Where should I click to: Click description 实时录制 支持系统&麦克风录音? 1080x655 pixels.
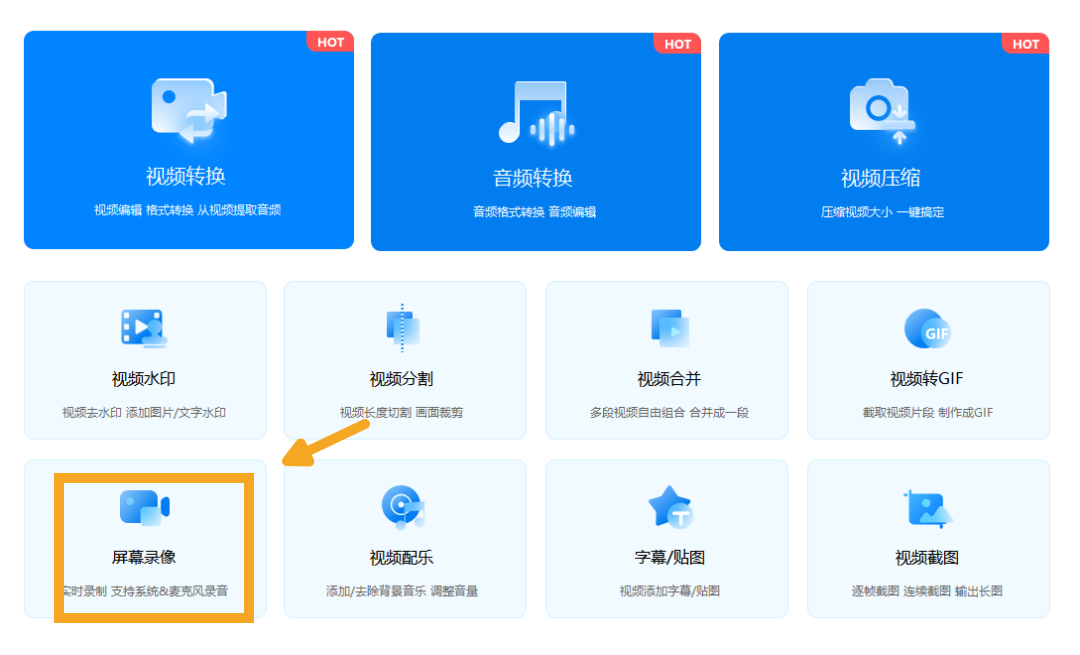[x=145, y=591]
